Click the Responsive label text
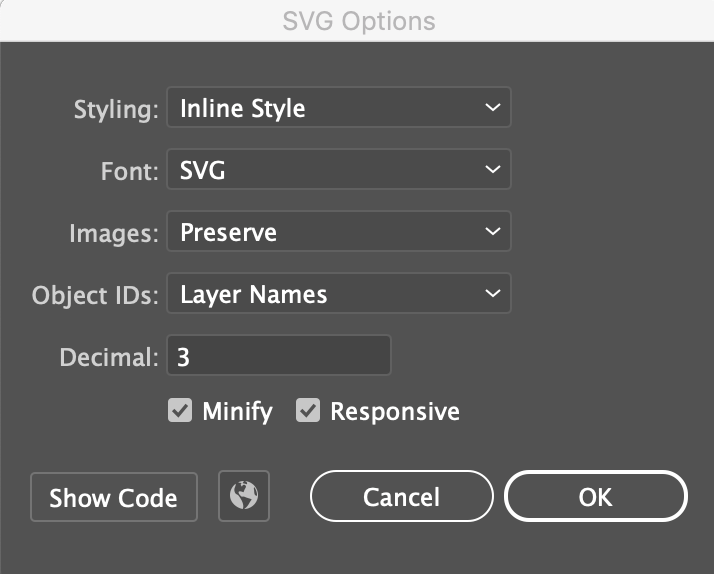The height and width of the screenshot is (574, 714). pyautogui.click(x=394, y=411)
